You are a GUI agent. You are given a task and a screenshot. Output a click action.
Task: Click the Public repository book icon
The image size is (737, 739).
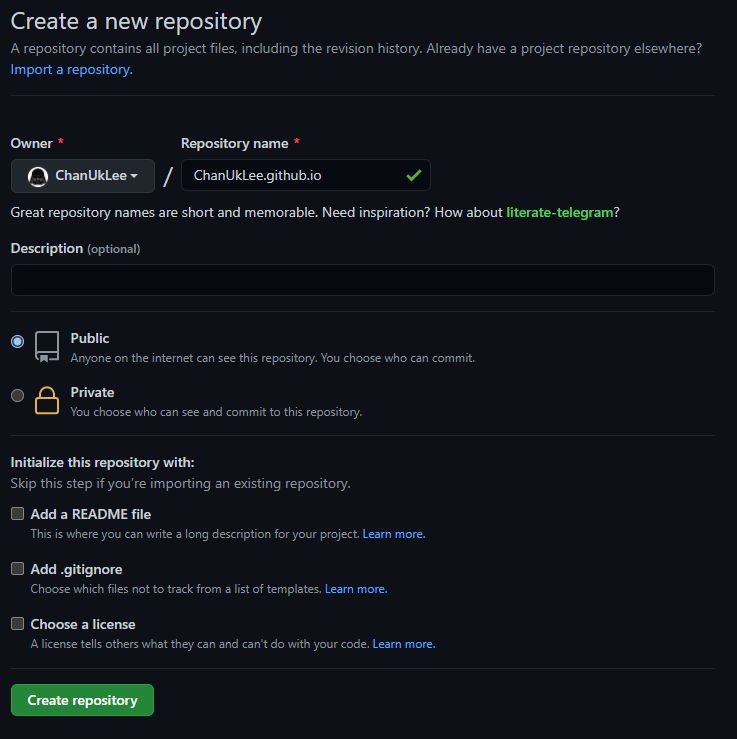[47, 346]
